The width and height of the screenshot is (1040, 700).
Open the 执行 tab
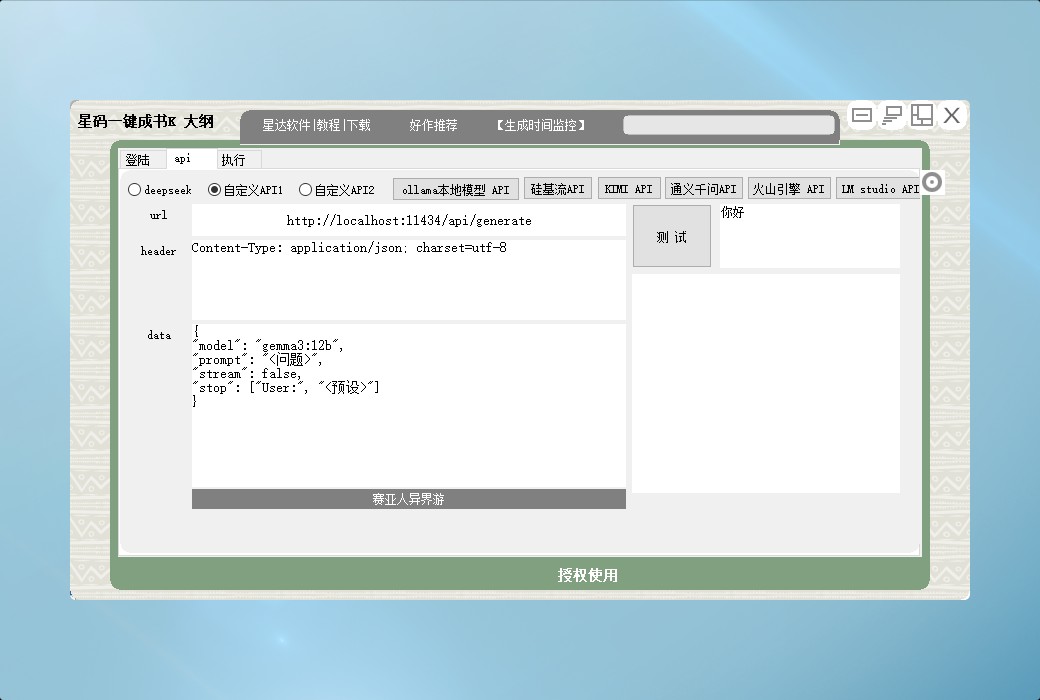(x=233, y=160)
